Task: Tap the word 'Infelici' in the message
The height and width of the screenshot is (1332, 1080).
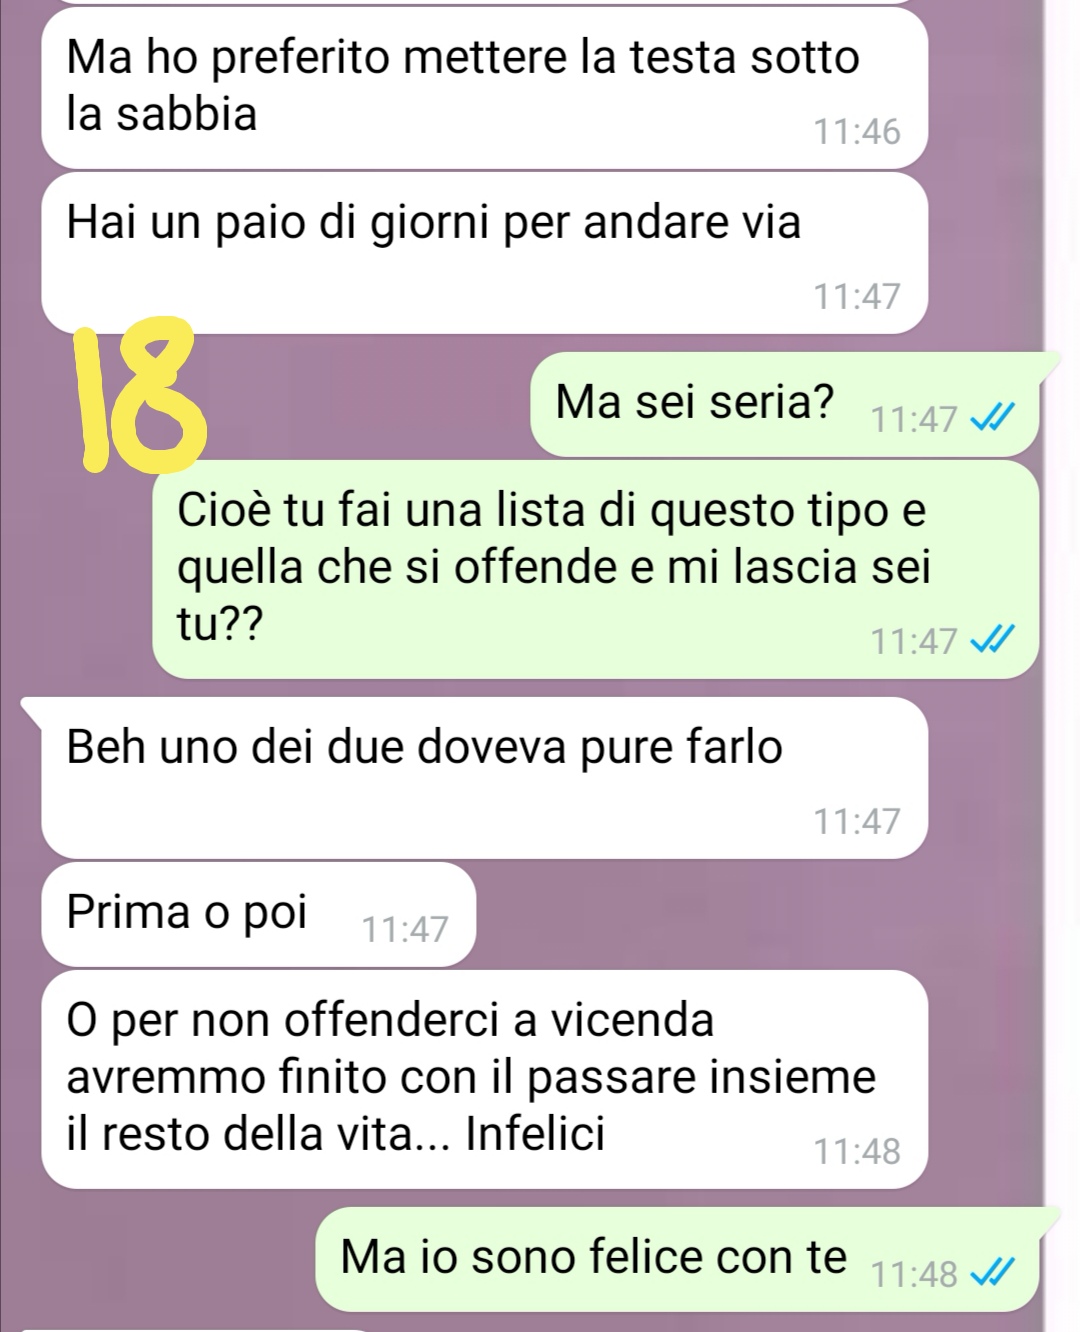Action: click(536, 1134)
